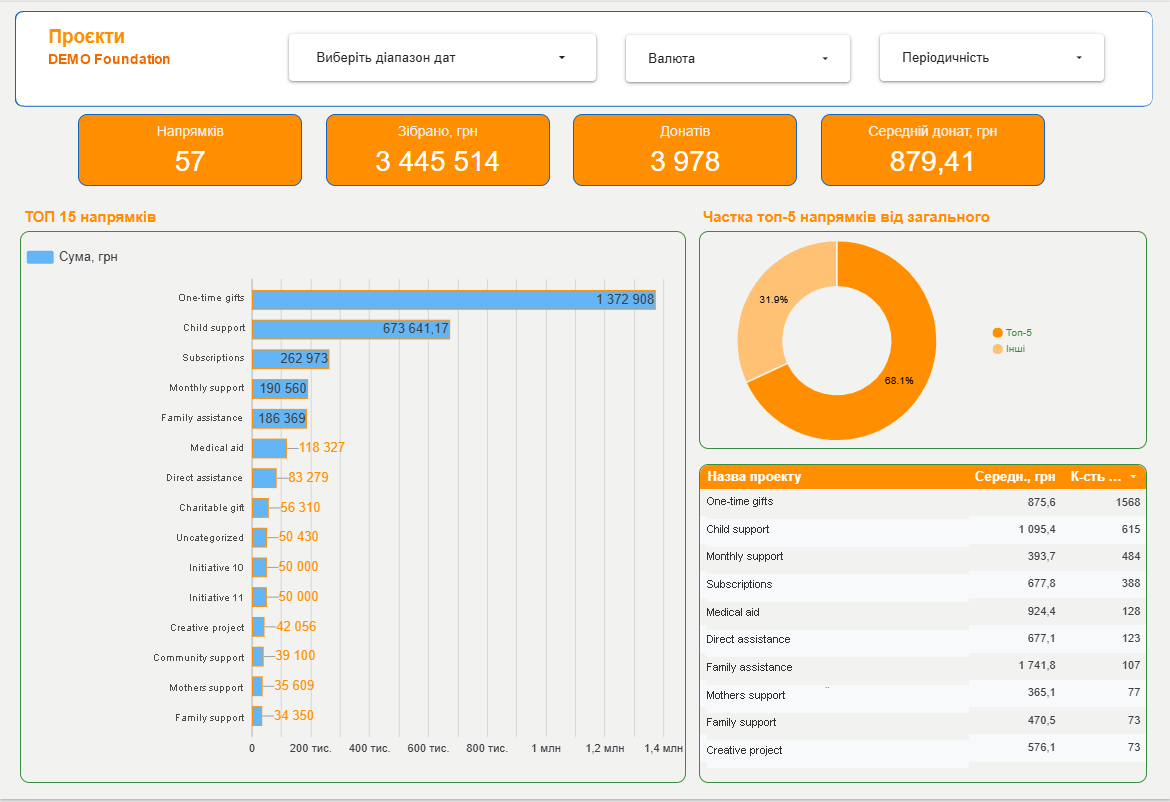This screenshot has height=802, width=1170.
Task: Click the sort arrow in К-сть column header
Action: tap(1133, 477)
